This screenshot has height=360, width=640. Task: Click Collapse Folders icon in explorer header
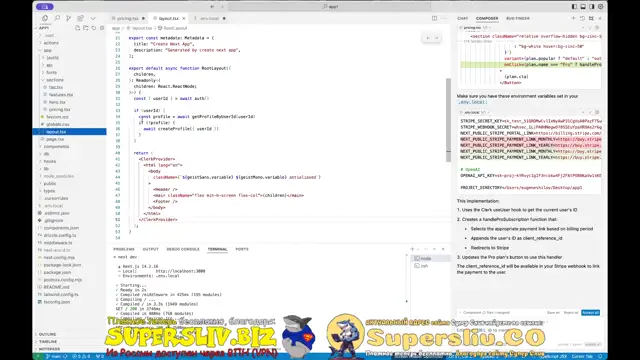coord(102,28)
